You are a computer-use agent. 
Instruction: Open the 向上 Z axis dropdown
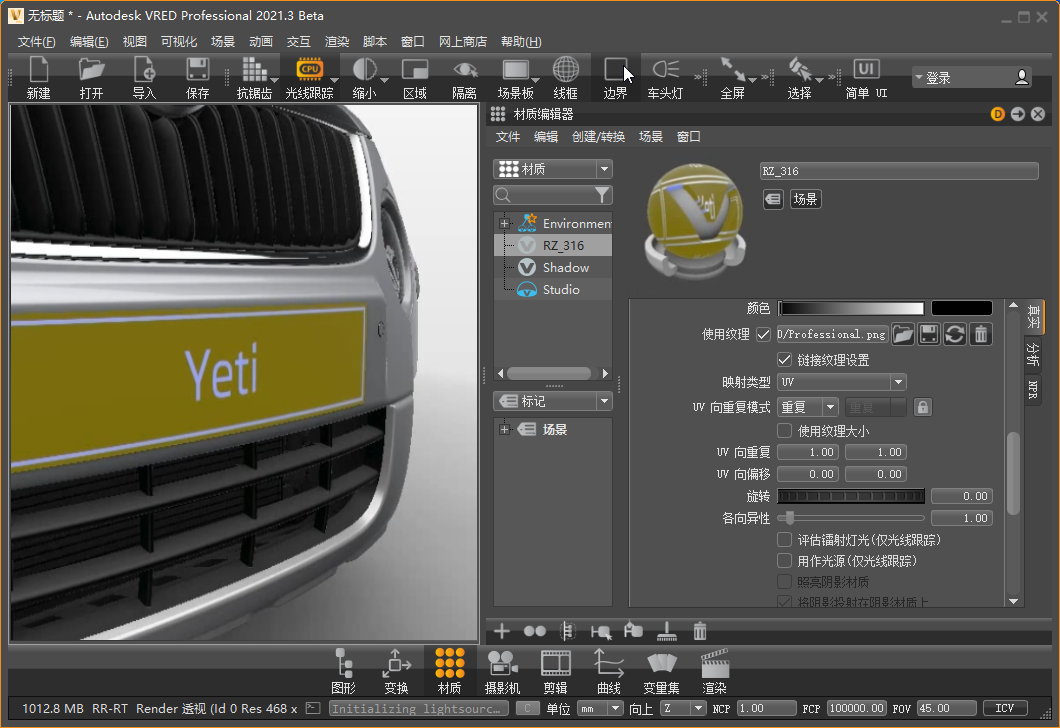click(x=683, y=708)
